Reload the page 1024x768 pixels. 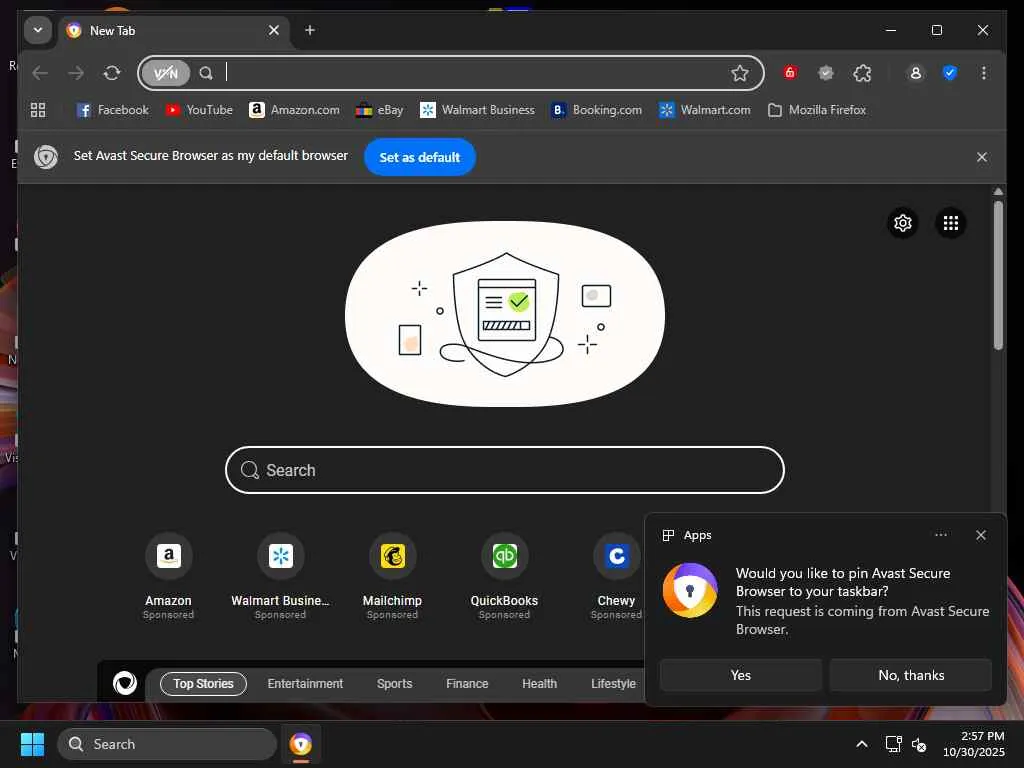[x=112, y=73]
